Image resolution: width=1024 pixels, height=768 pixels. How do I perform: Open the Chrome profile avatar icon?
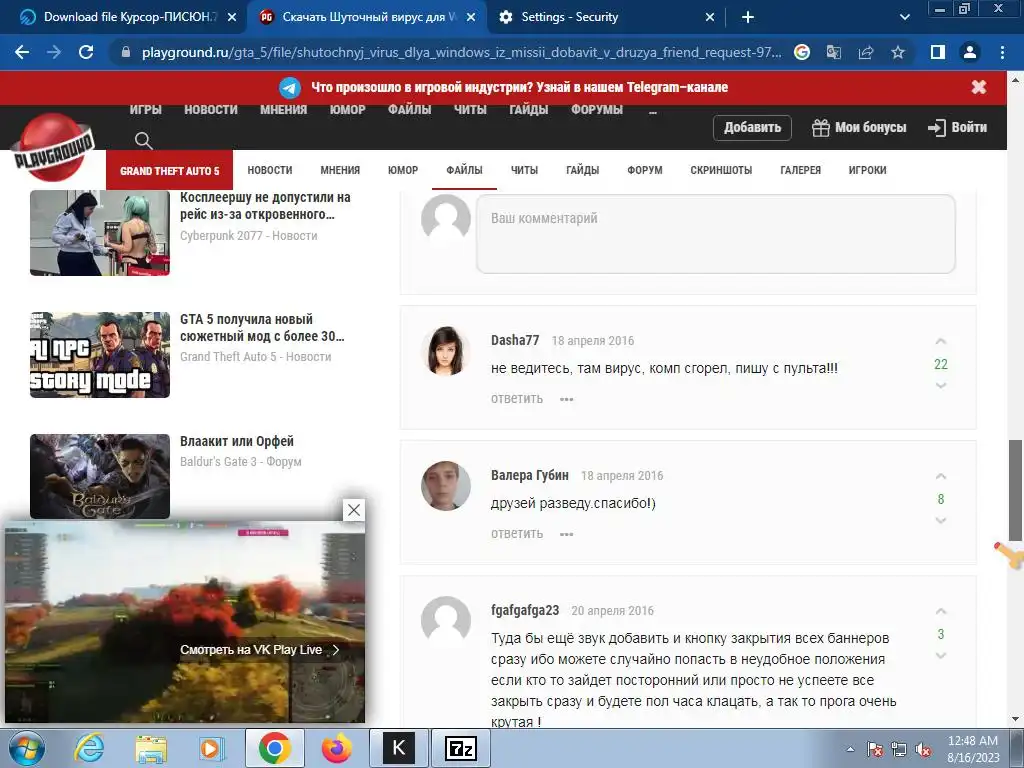click(970, 52)
